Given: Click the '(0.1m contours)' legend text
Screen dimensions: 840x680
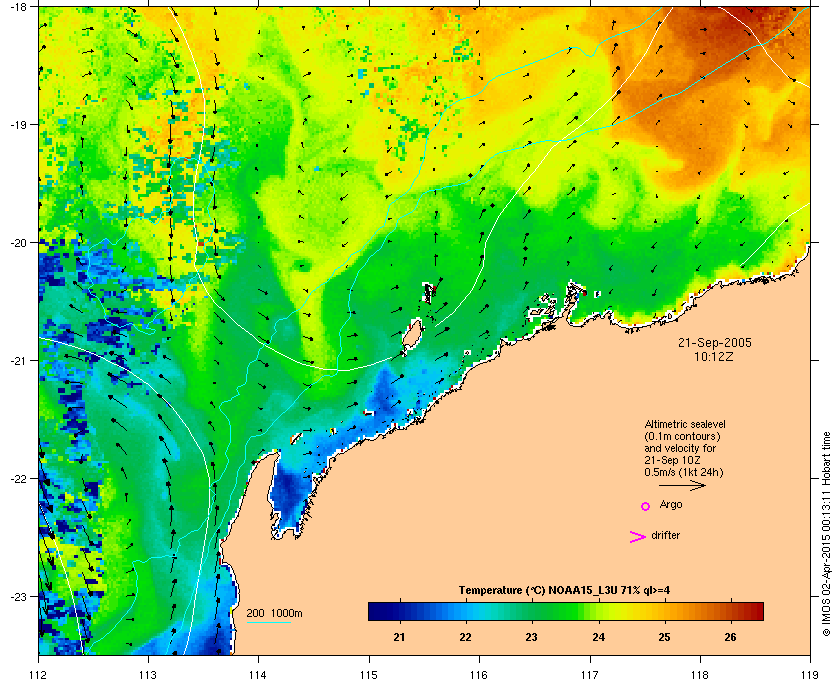Looking at the screenshot, I should click(x=682, y=436).
